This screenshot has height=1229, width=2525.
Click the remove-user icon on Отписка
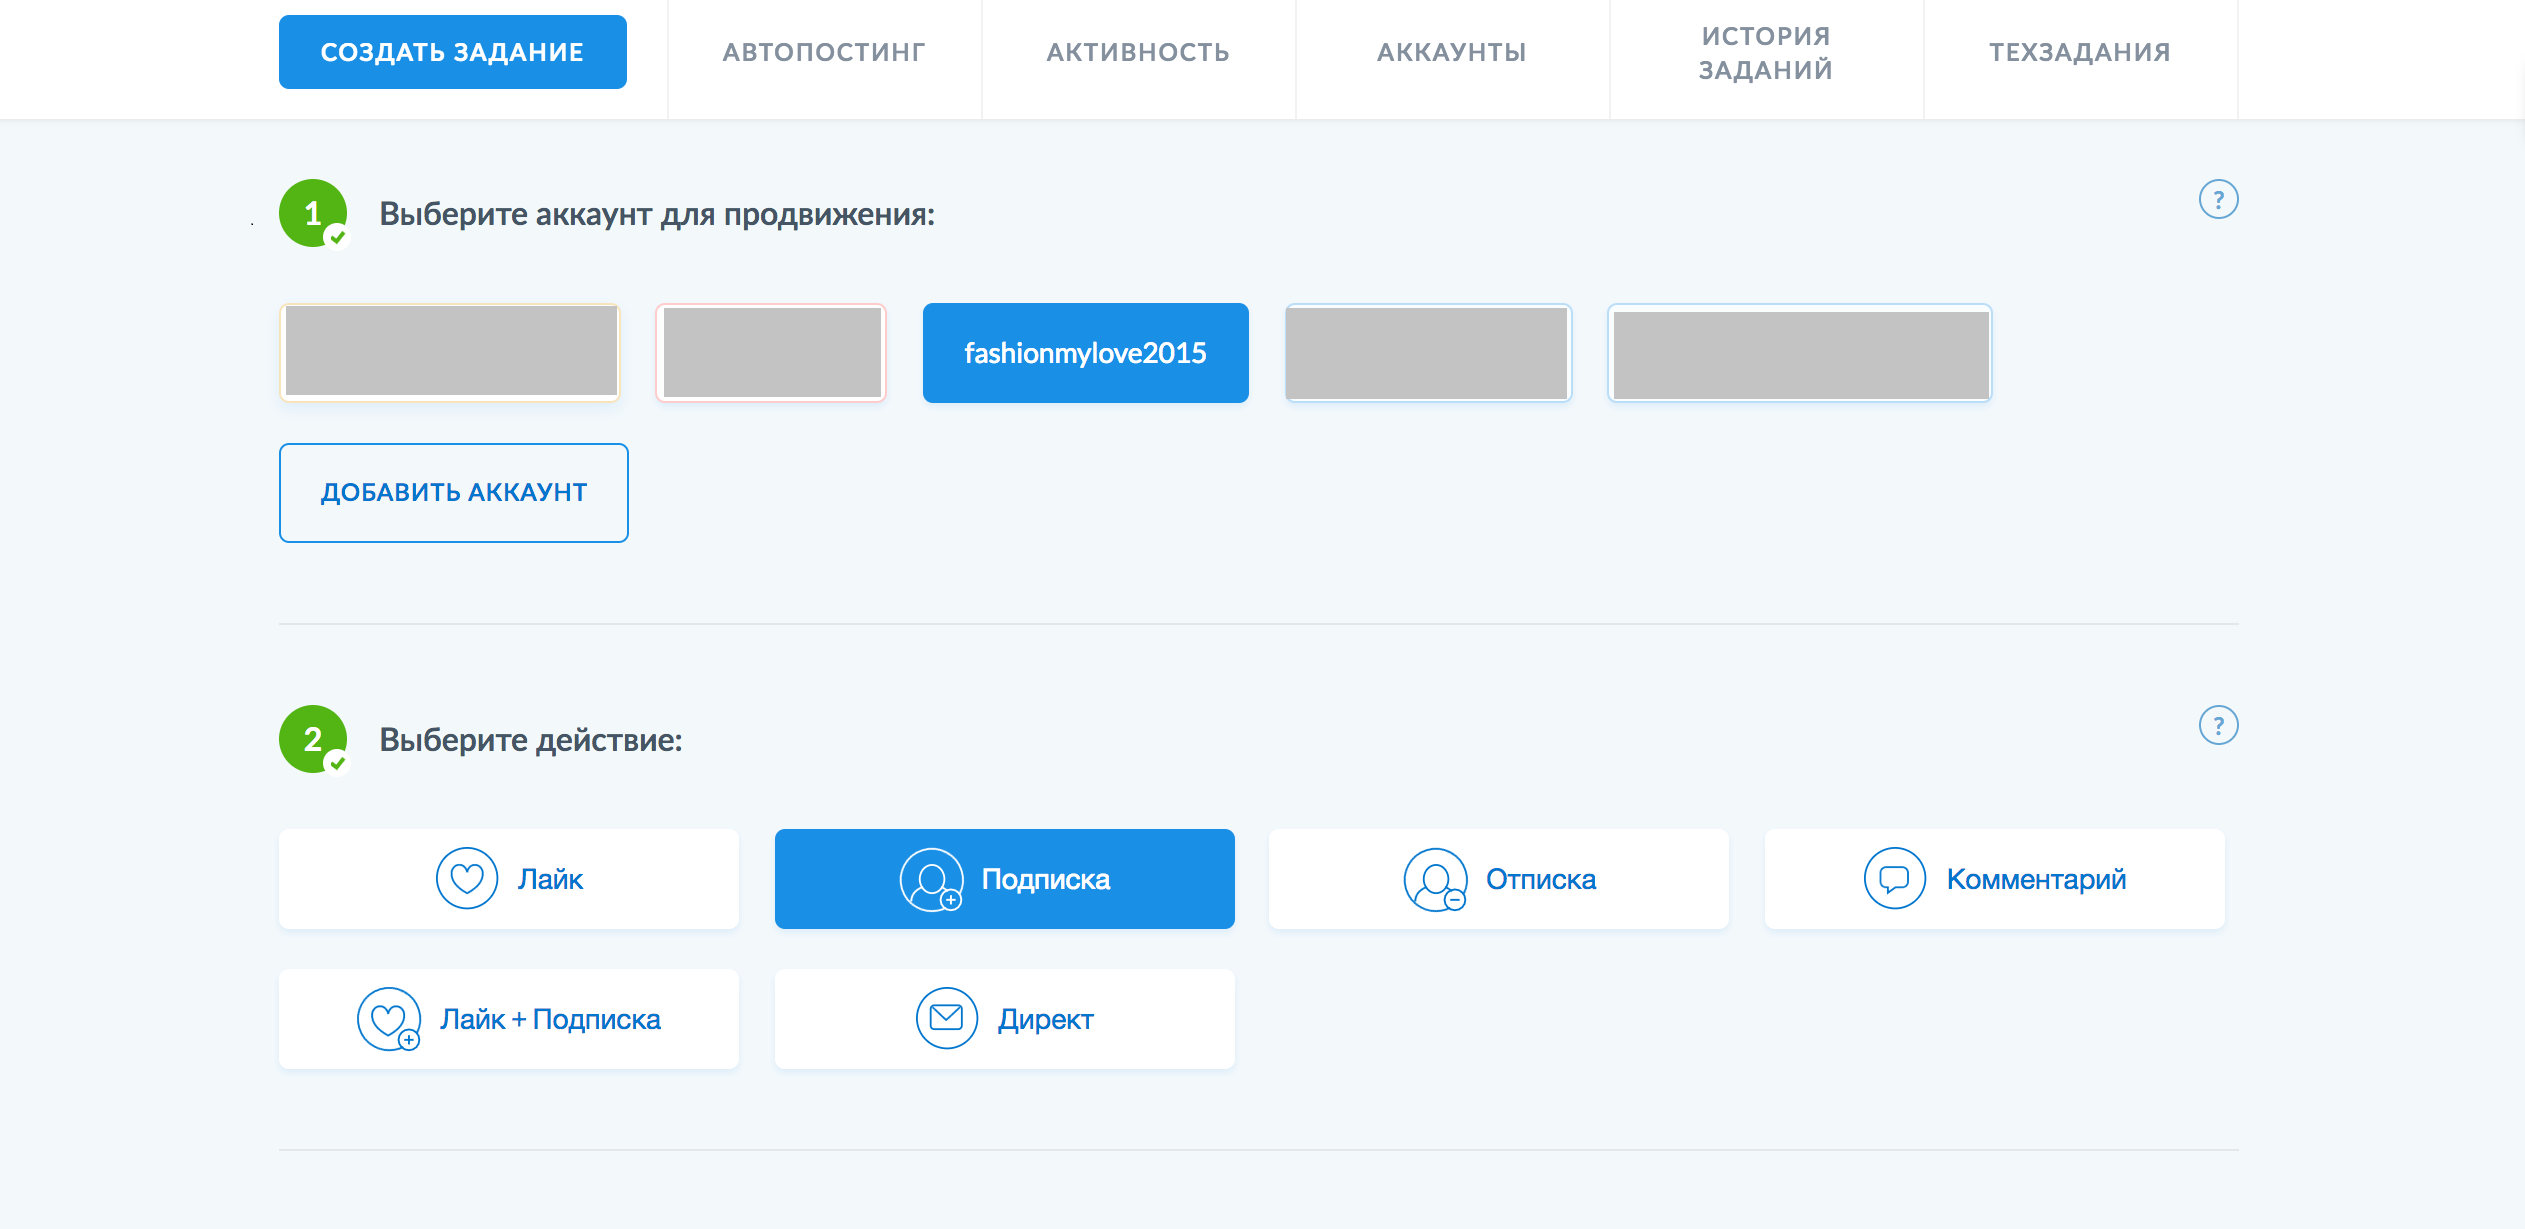click(x=1435, y=879)
